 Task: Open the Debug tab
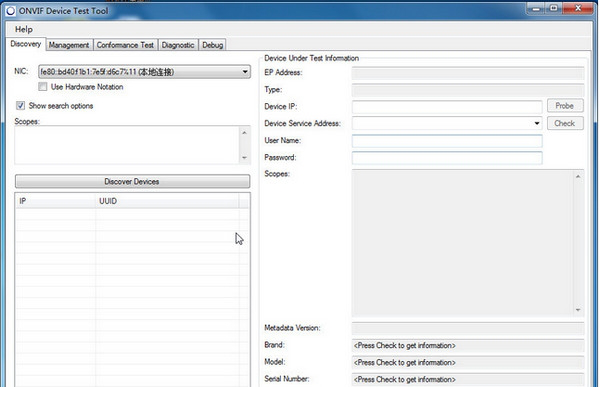tap(212, 45)
